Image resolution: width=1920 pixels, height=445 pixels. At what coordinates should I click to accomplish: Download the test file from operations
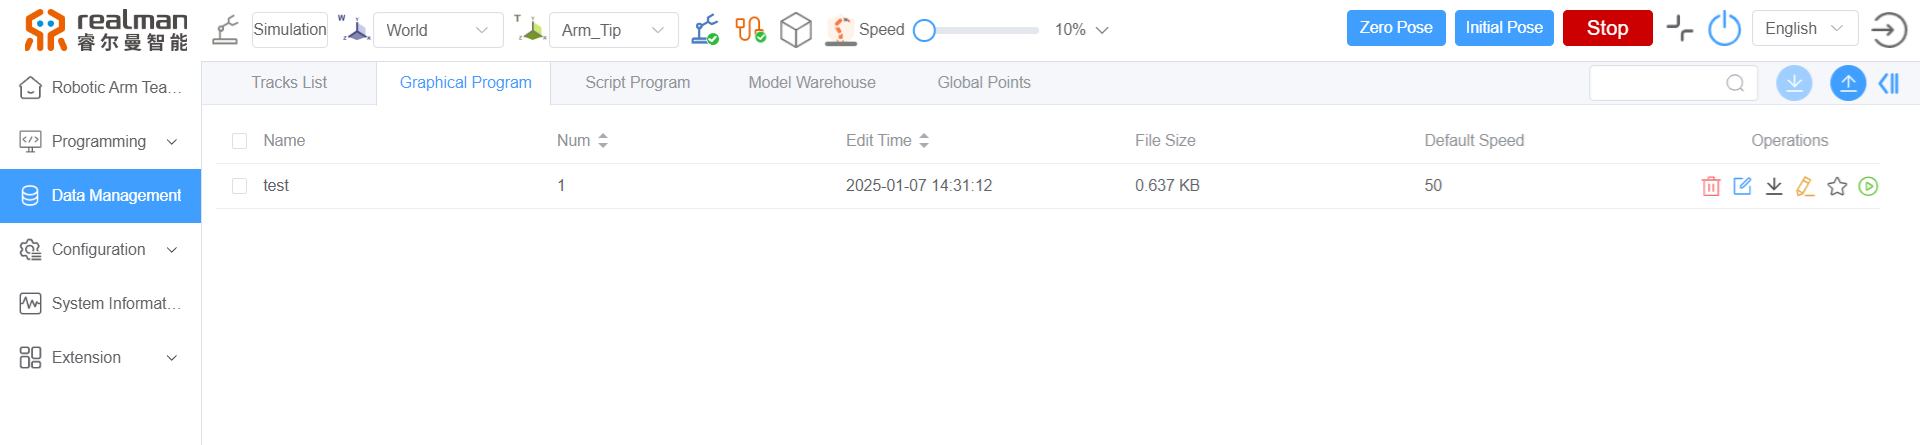[1774, 186]
